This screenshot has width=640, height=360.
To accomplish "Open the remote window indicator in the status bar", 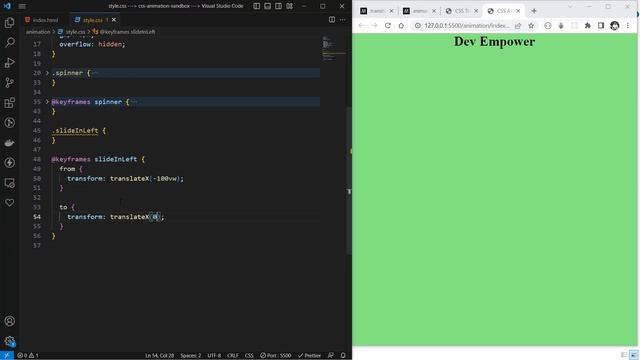I will [x=7, y=356].
